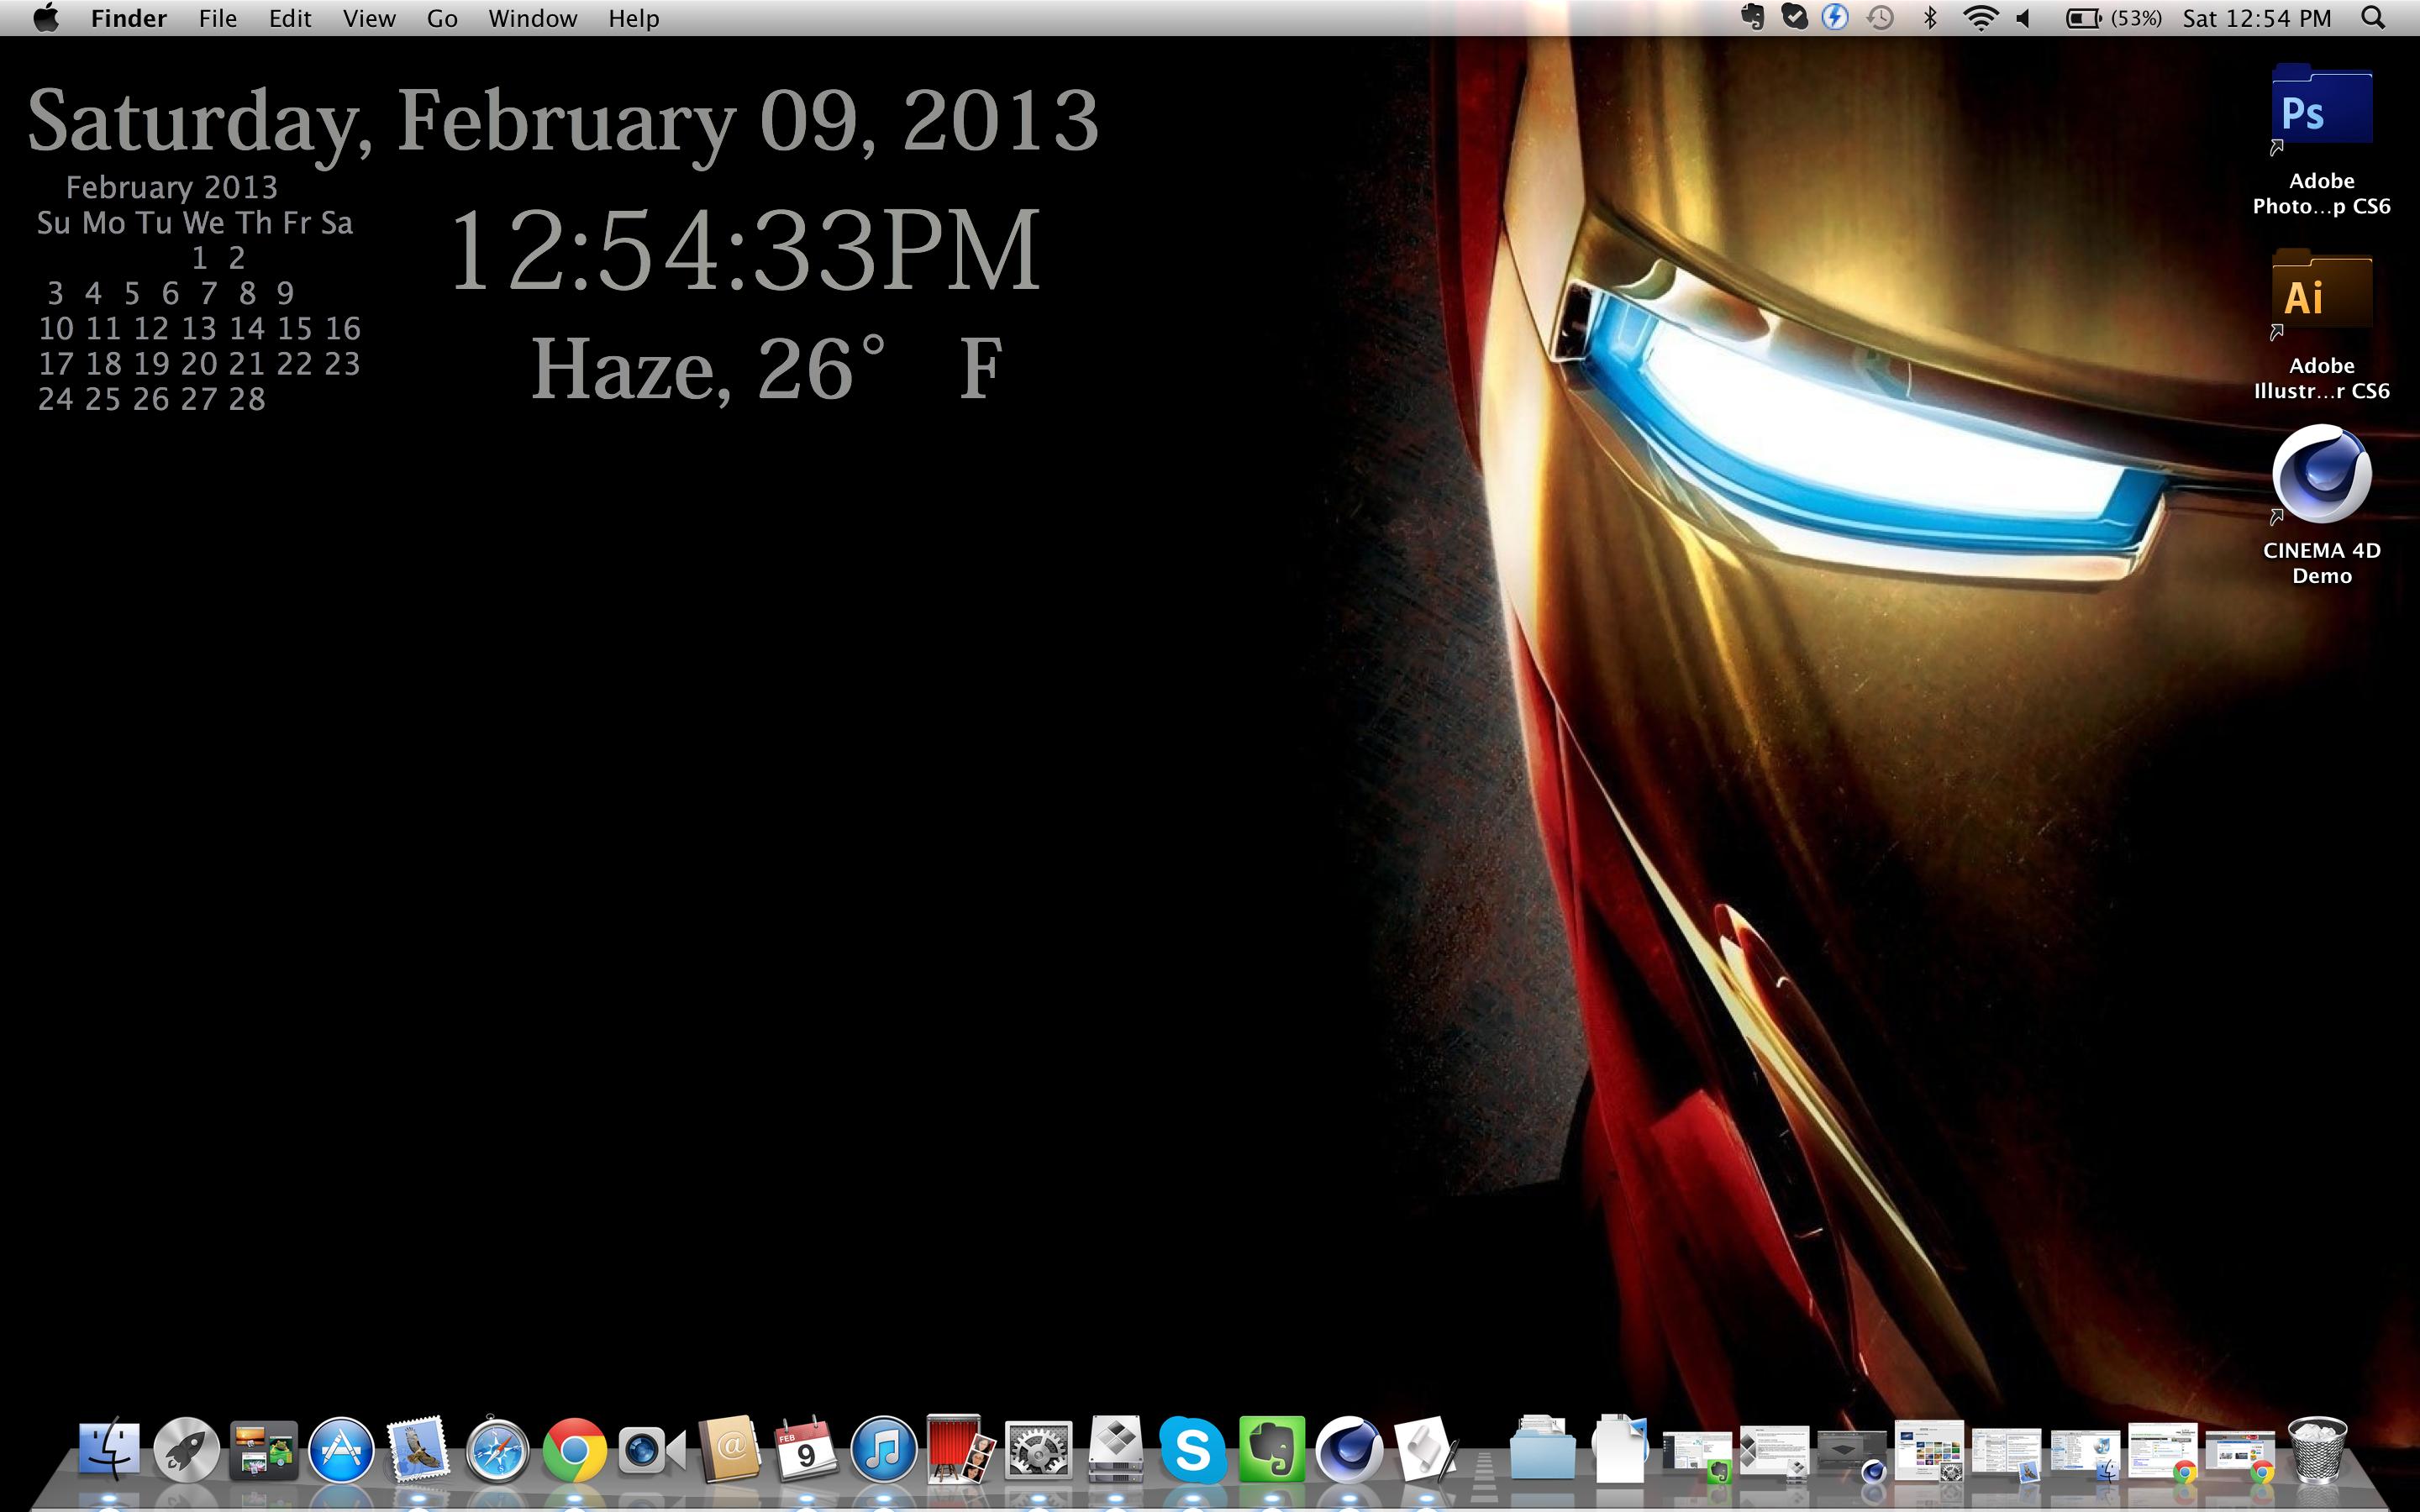Screen dimensions: 2420x1512
Task: Open System Preferences gear in Dock
Action: pos(1038,1450)
